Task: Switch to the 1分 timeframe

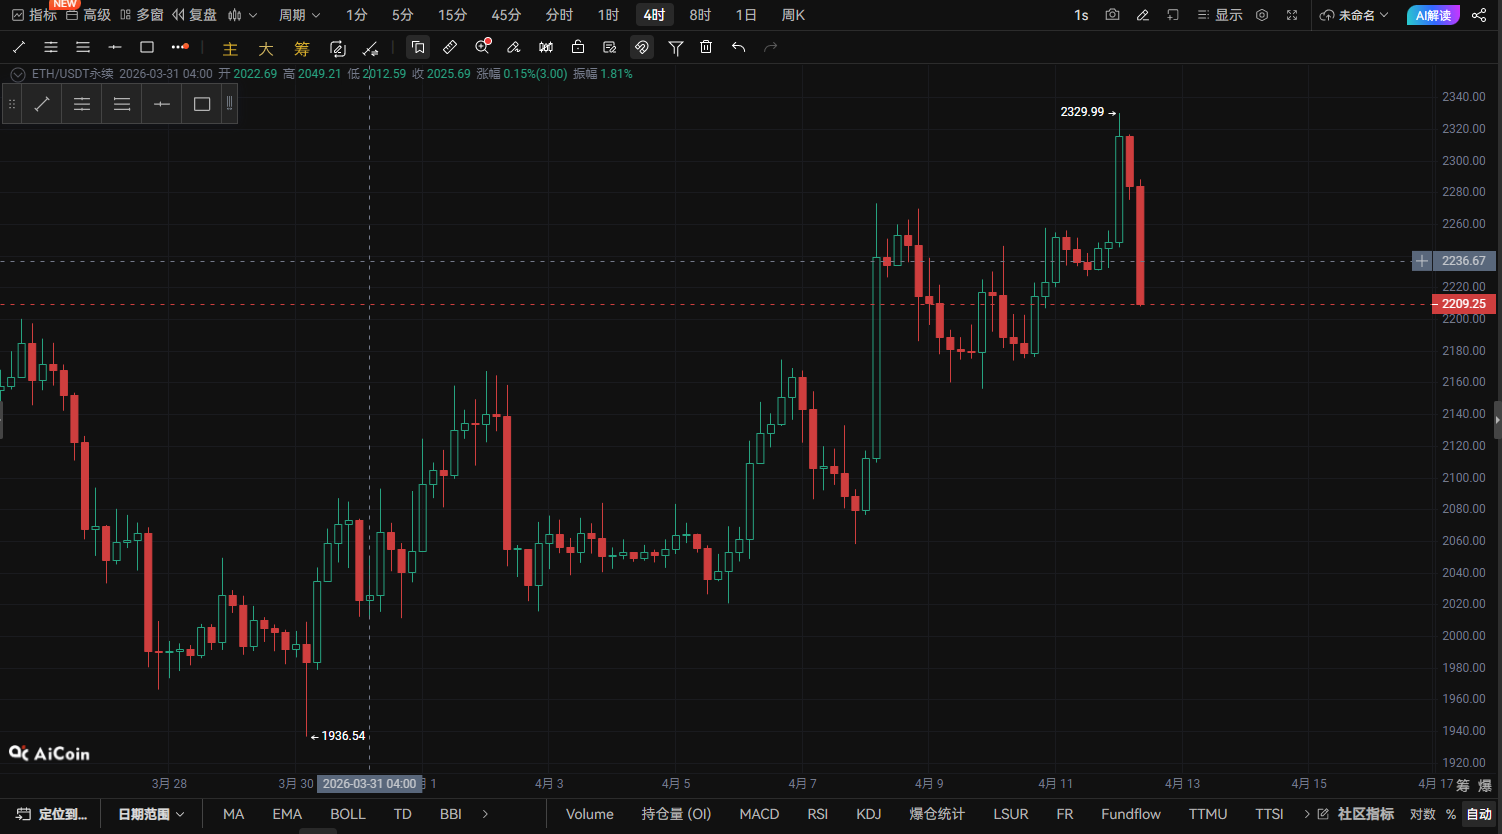Action: pos(357,15)
